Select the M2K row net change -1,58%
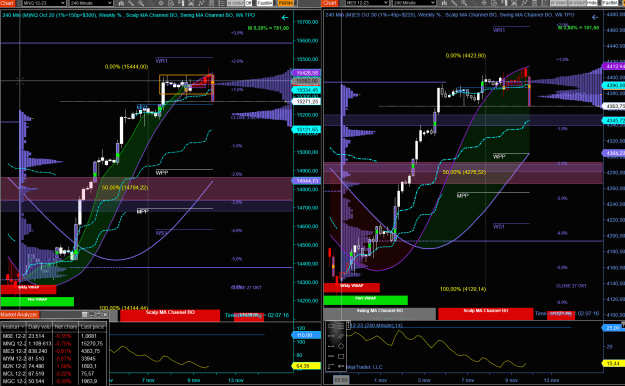Screen dimensions: 625x386 click(63, 366)
